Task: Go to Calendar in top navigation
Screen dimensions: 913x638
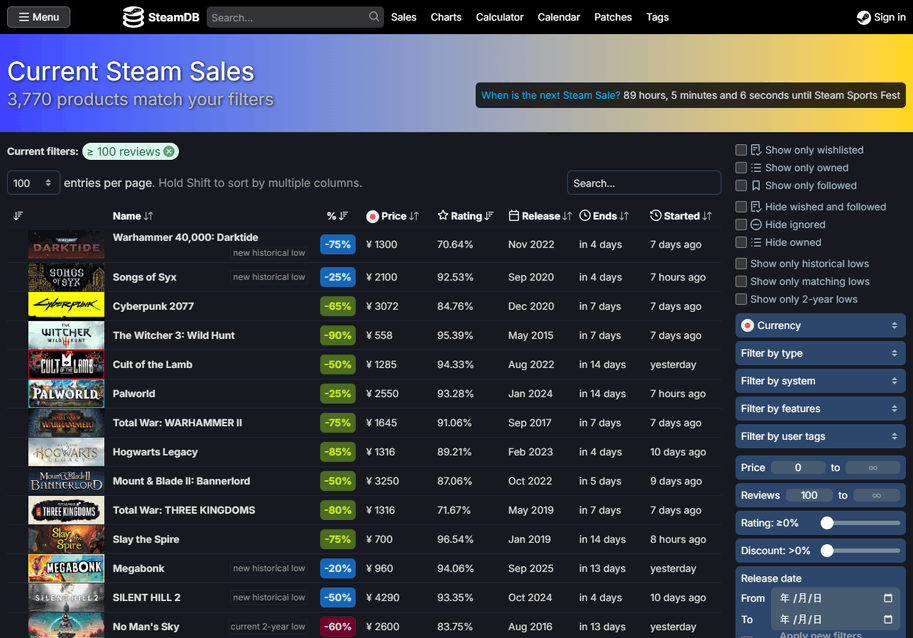Action: coord(558,17)
